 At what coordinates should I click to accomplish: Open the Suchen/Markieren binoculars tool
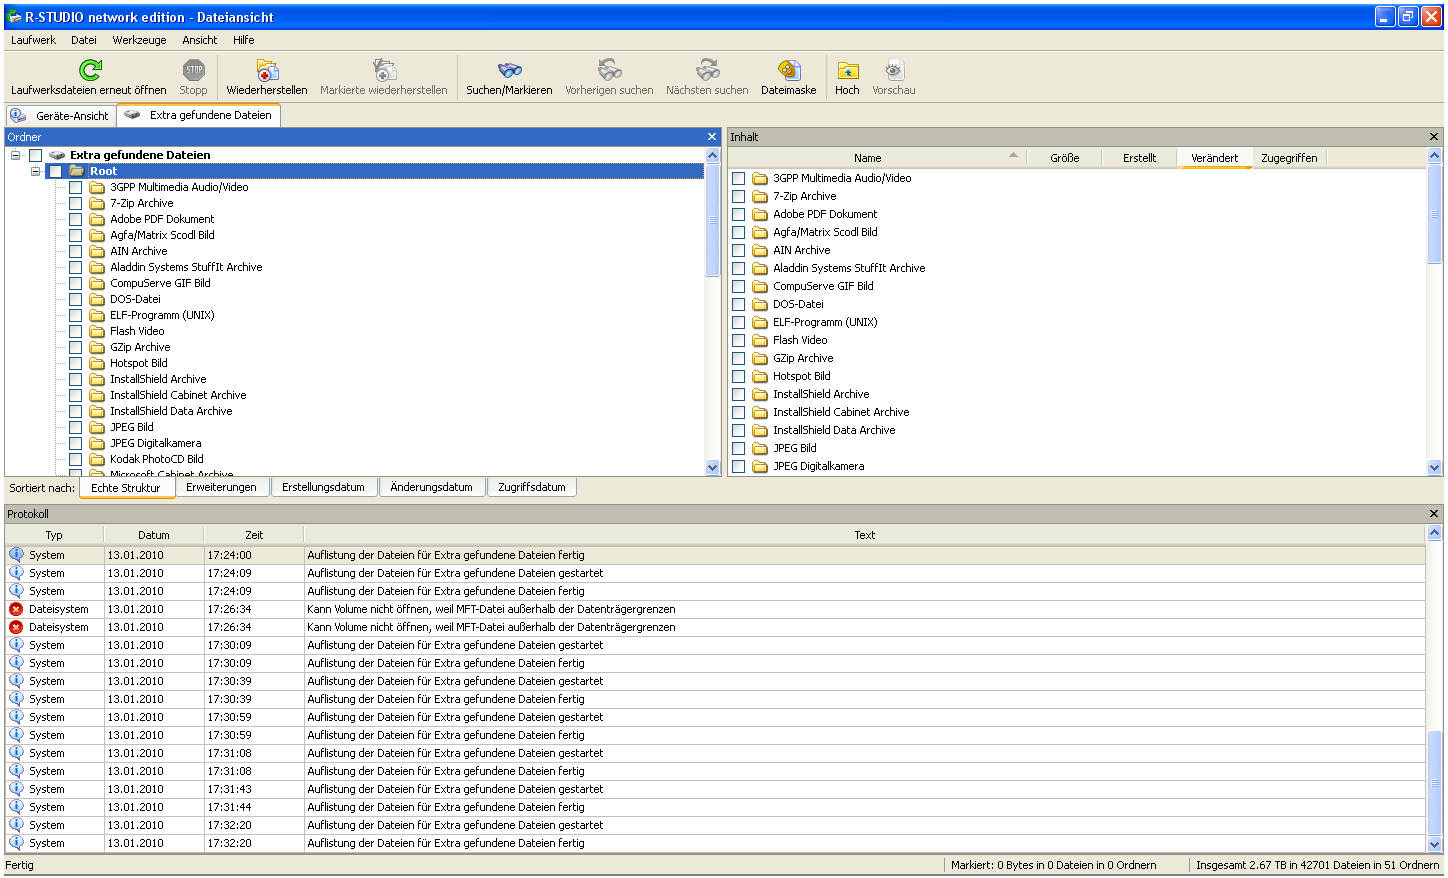tap(510, 69)
